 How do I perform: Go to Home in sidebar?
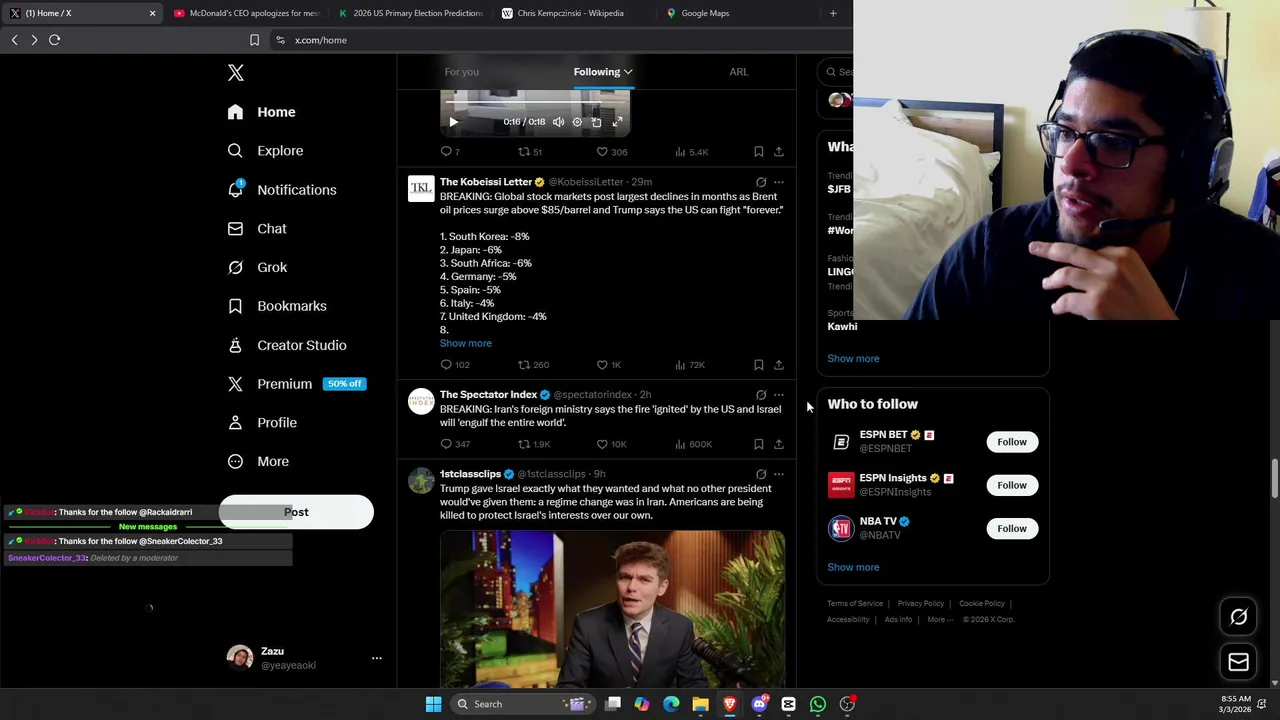(261, 112)
